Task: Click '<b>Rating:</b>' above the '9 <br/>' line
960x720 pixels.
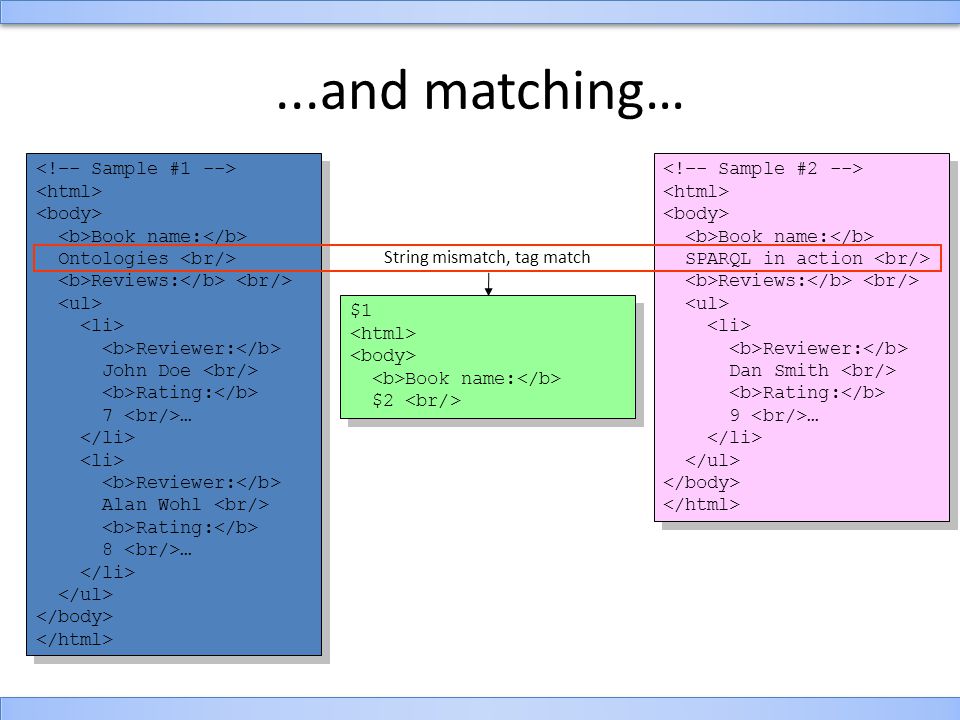Action: tap(807, 392)
